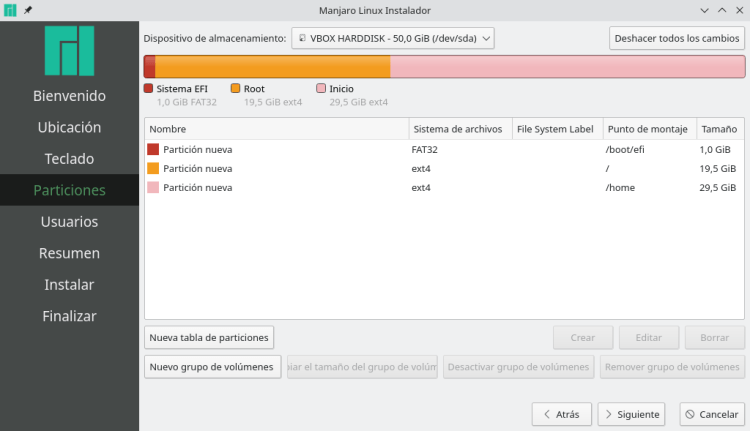Click Nueva tabla de particiones button

(x=209, y=338)
